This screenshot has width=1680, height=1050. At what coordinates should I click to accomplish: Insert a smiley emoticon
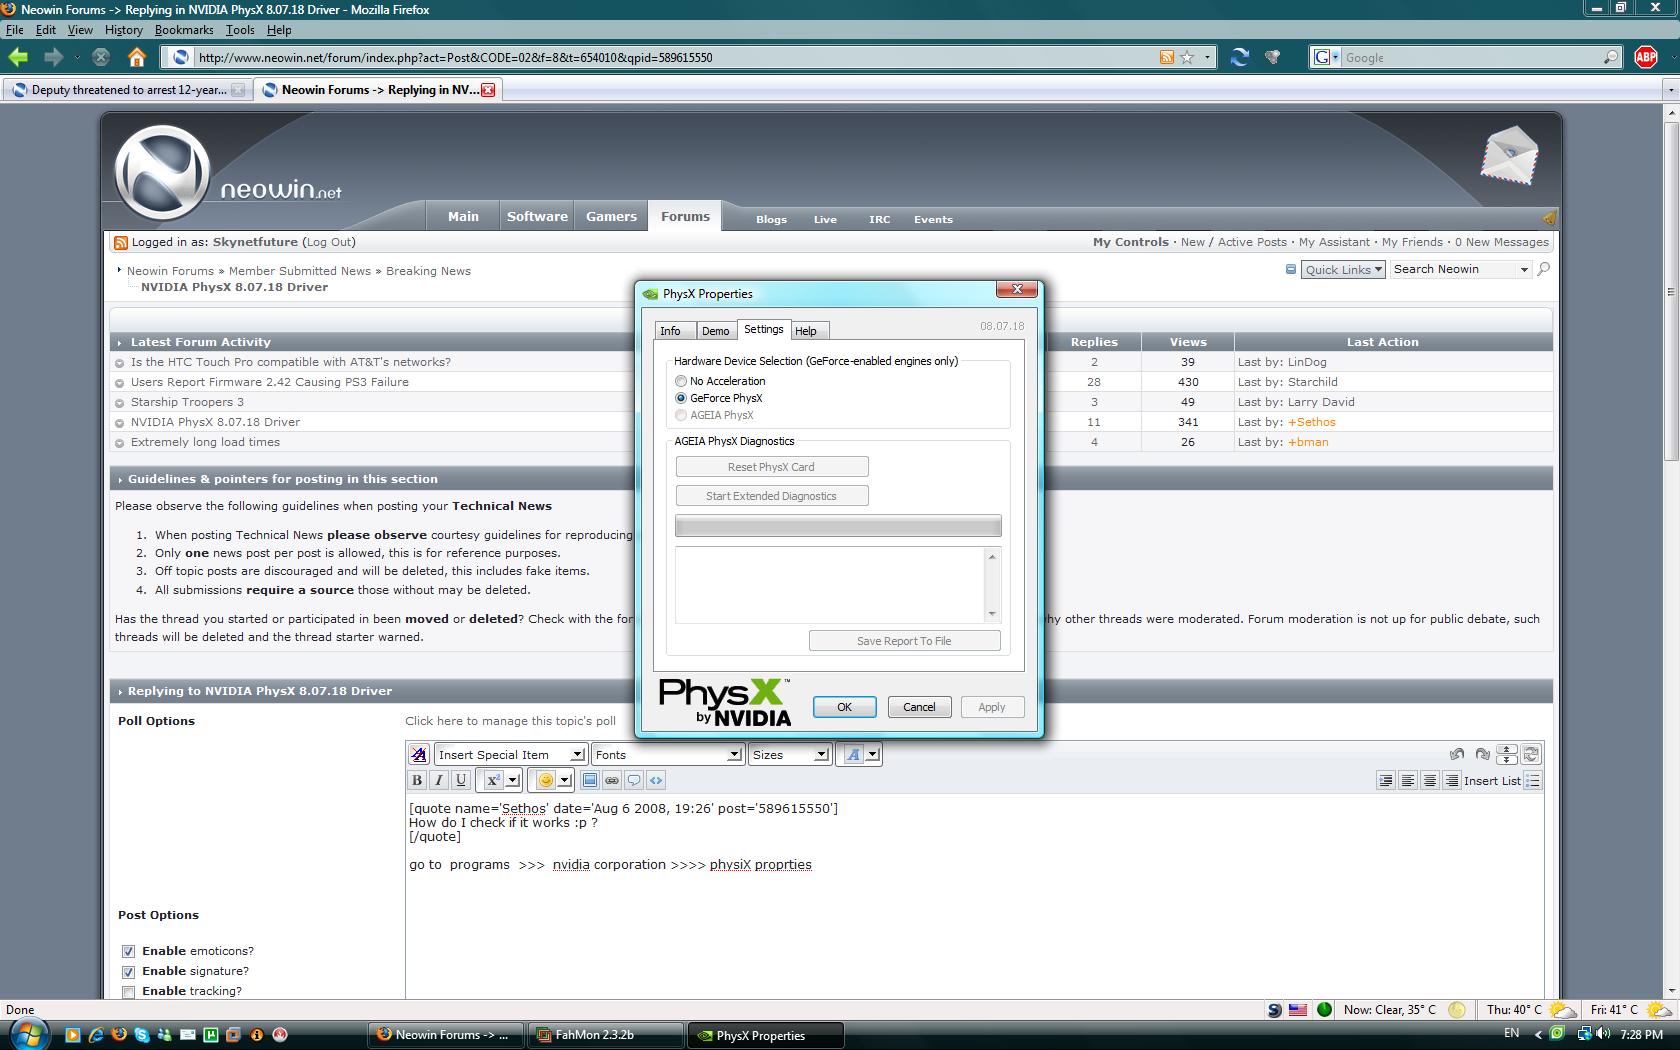pos(546,781)
